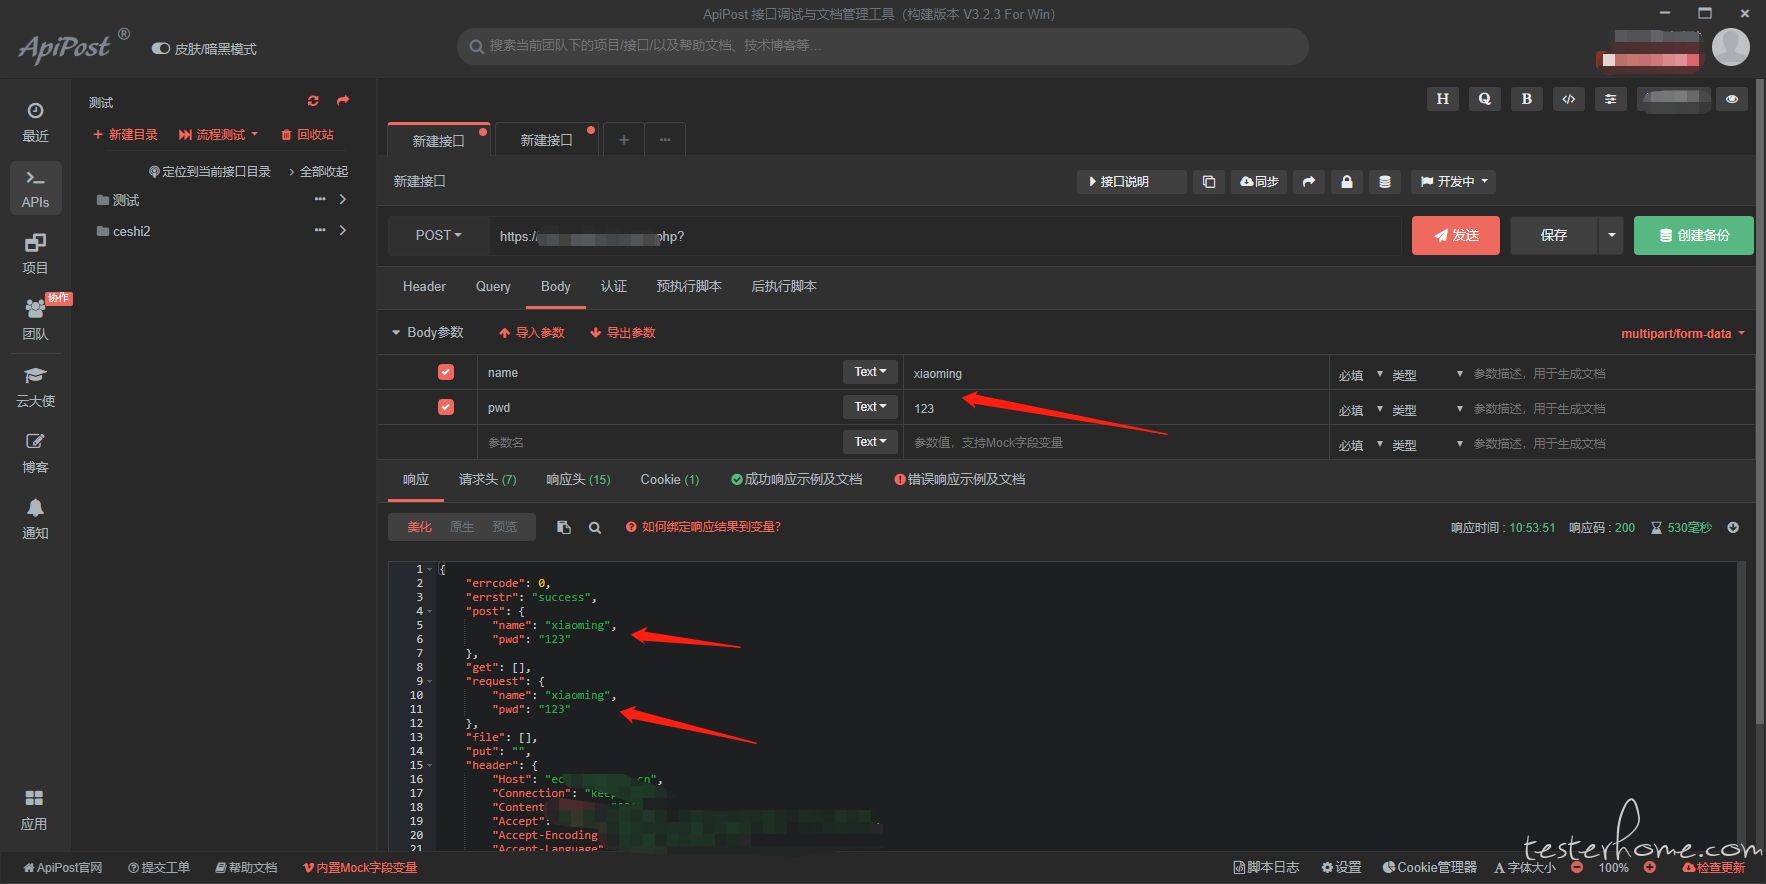Open the 云大使 sidebar section
The width and height of the screenshot is (1766, 884).
pyautogui.click(x=35, y=386)
